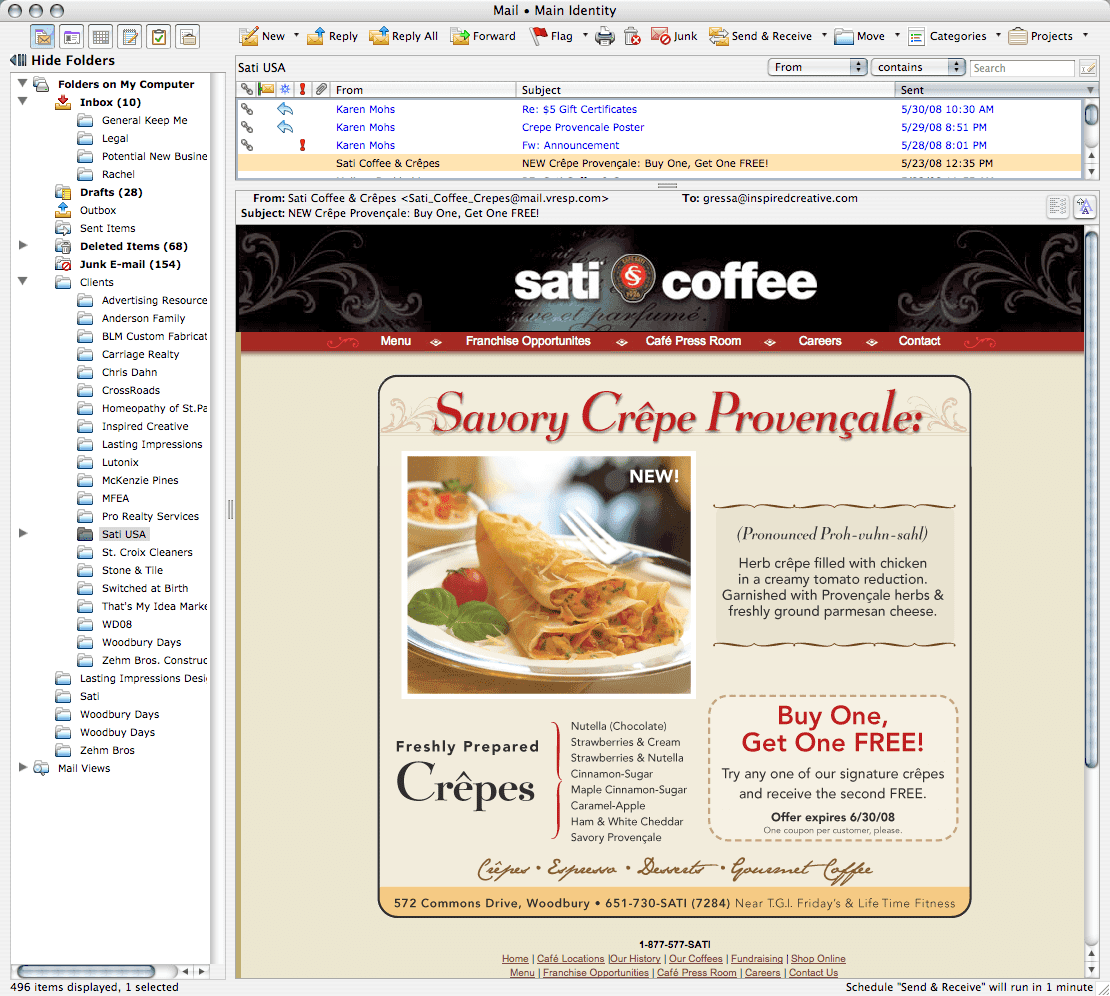The width and height of the screenshot is (1110, 996).
Task: Click inside the Search text field
Action: coord(1020,68)
